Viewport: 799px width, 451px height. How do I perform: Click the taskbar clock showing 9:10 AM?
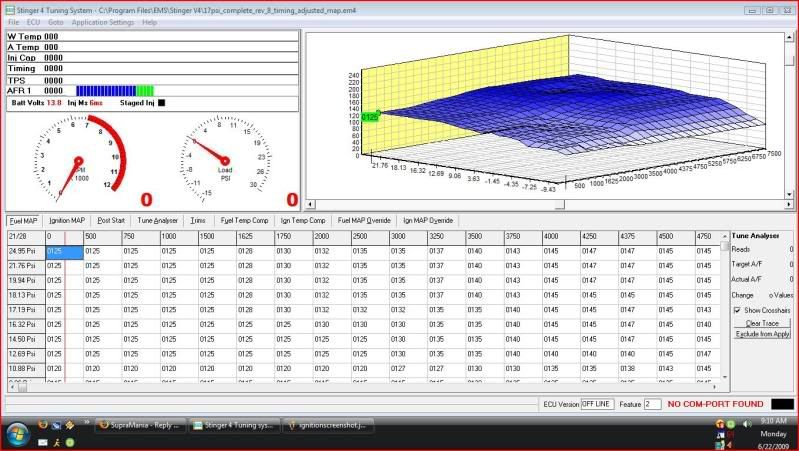774,421
